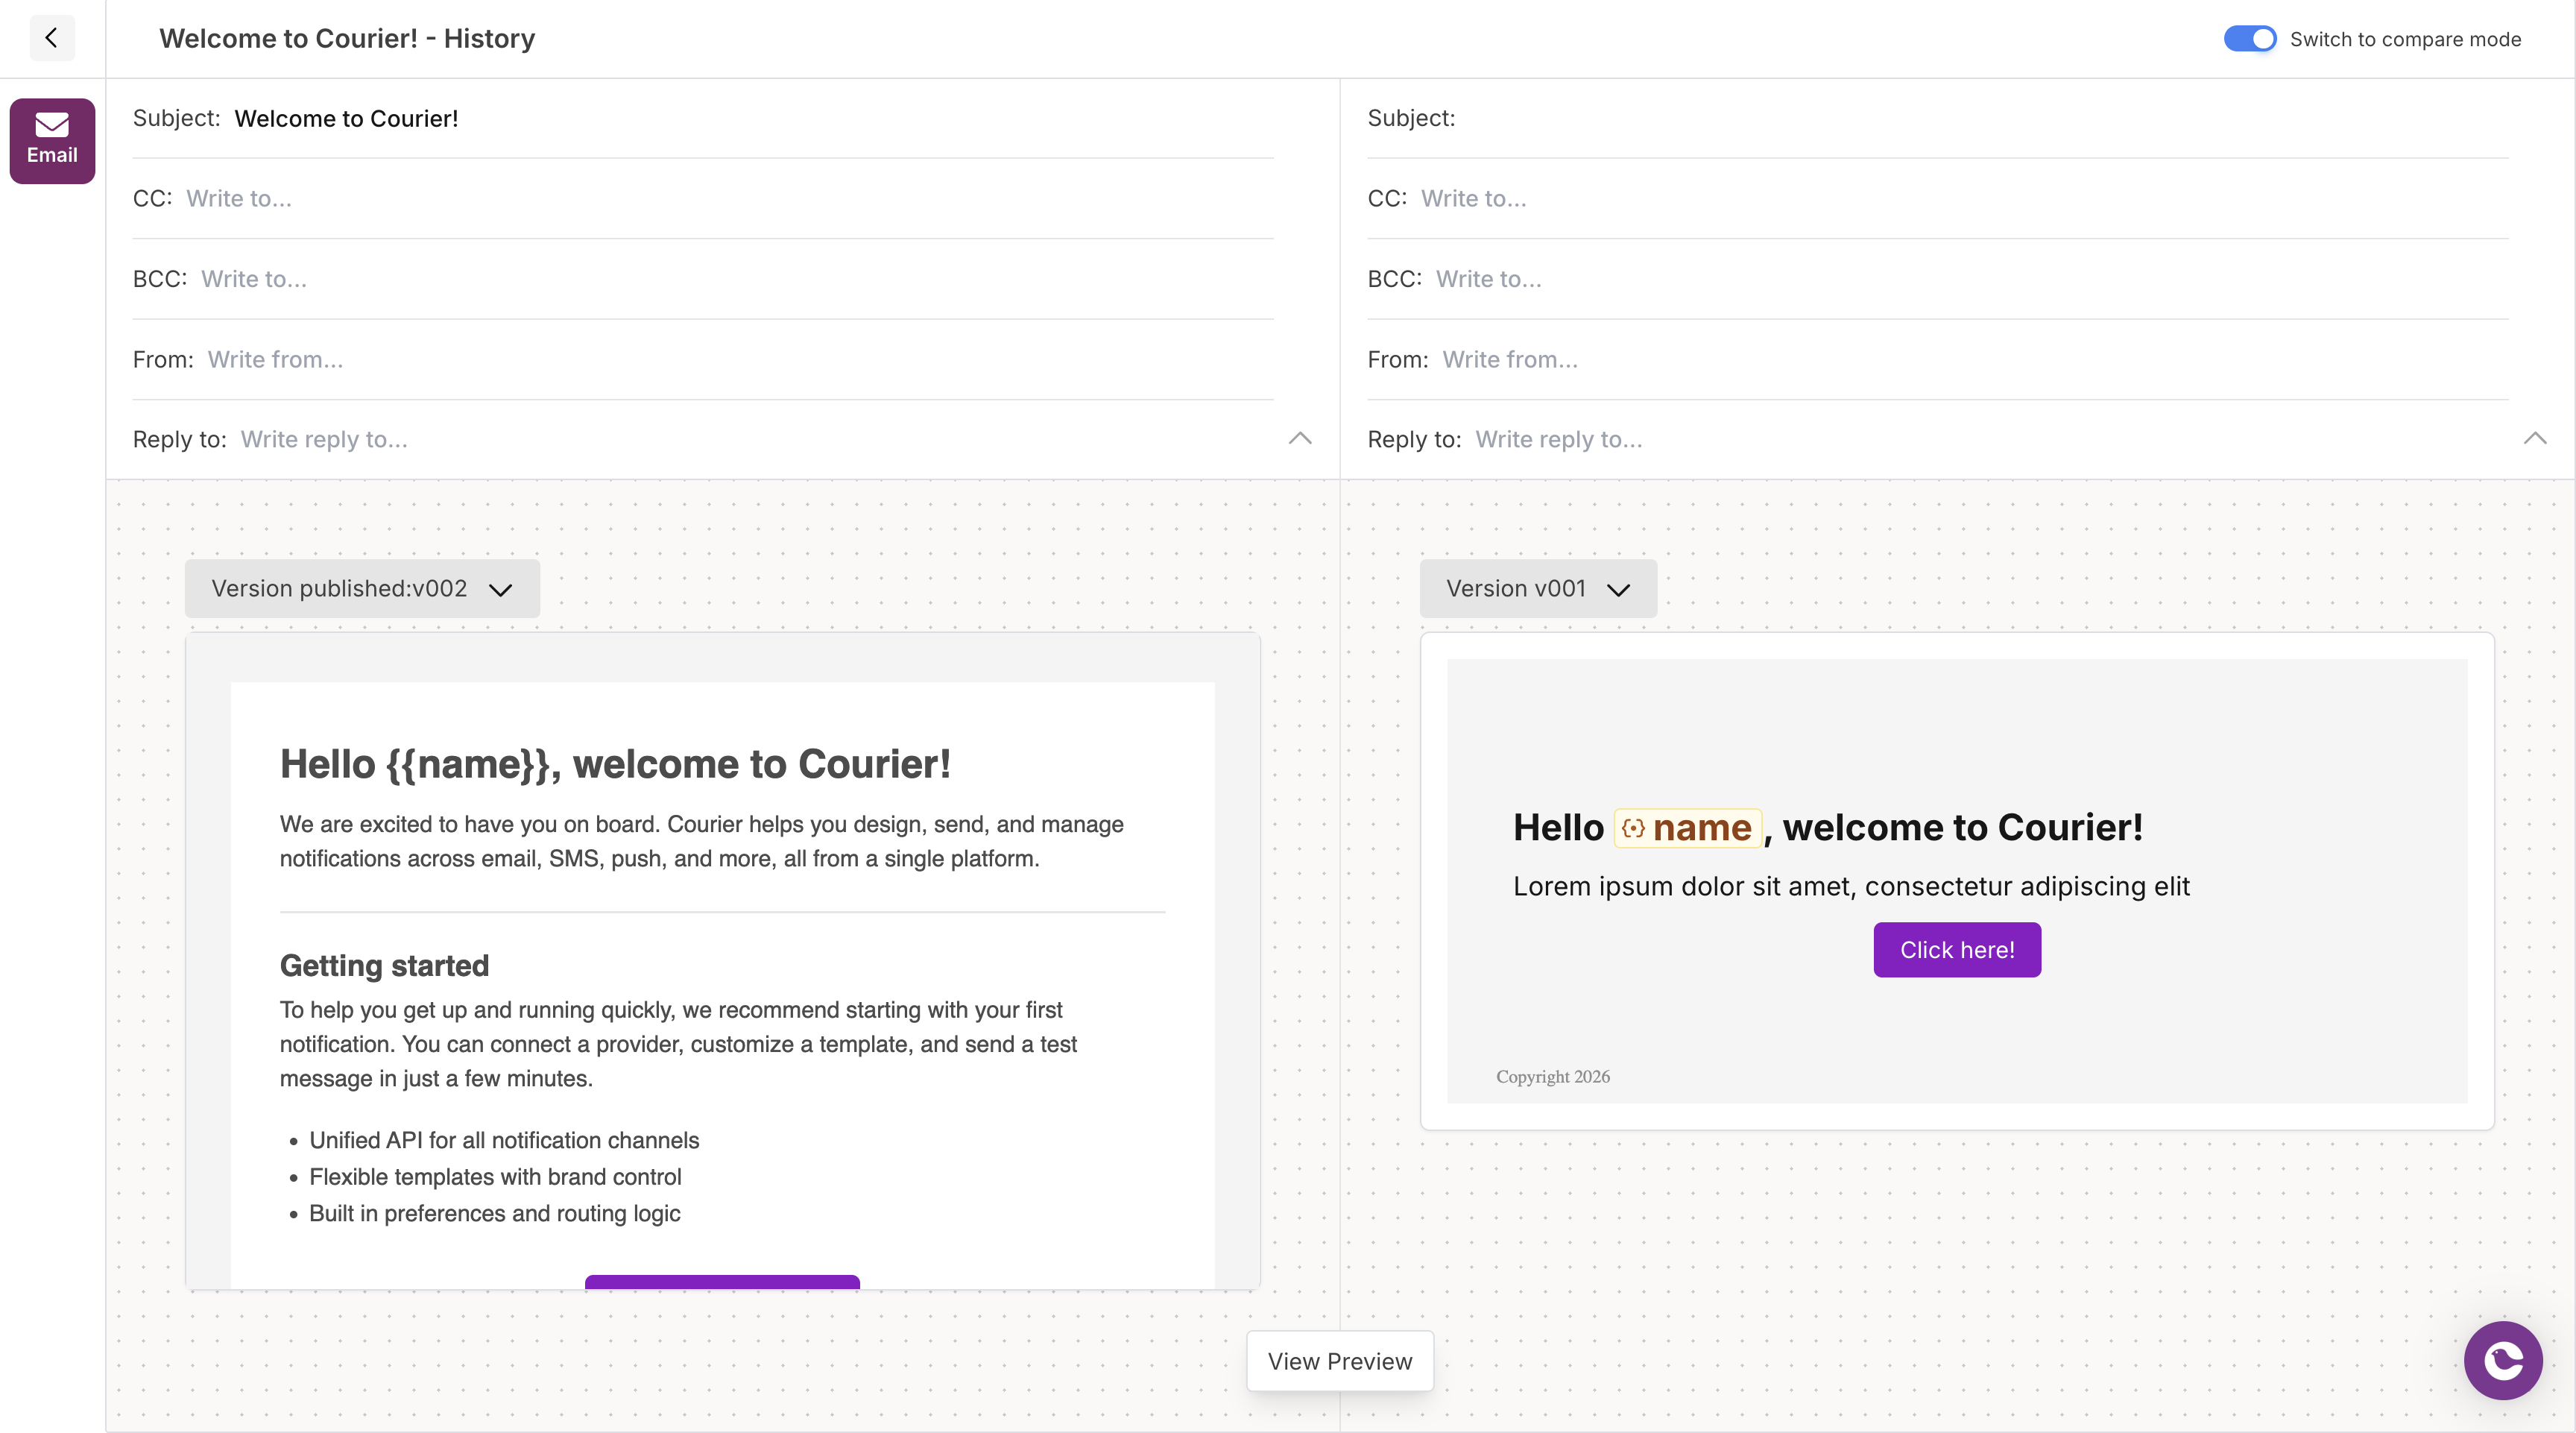2576x1433 pixels.
Task: Click the Courier logo button at bottom right
Action: 2503,1360
